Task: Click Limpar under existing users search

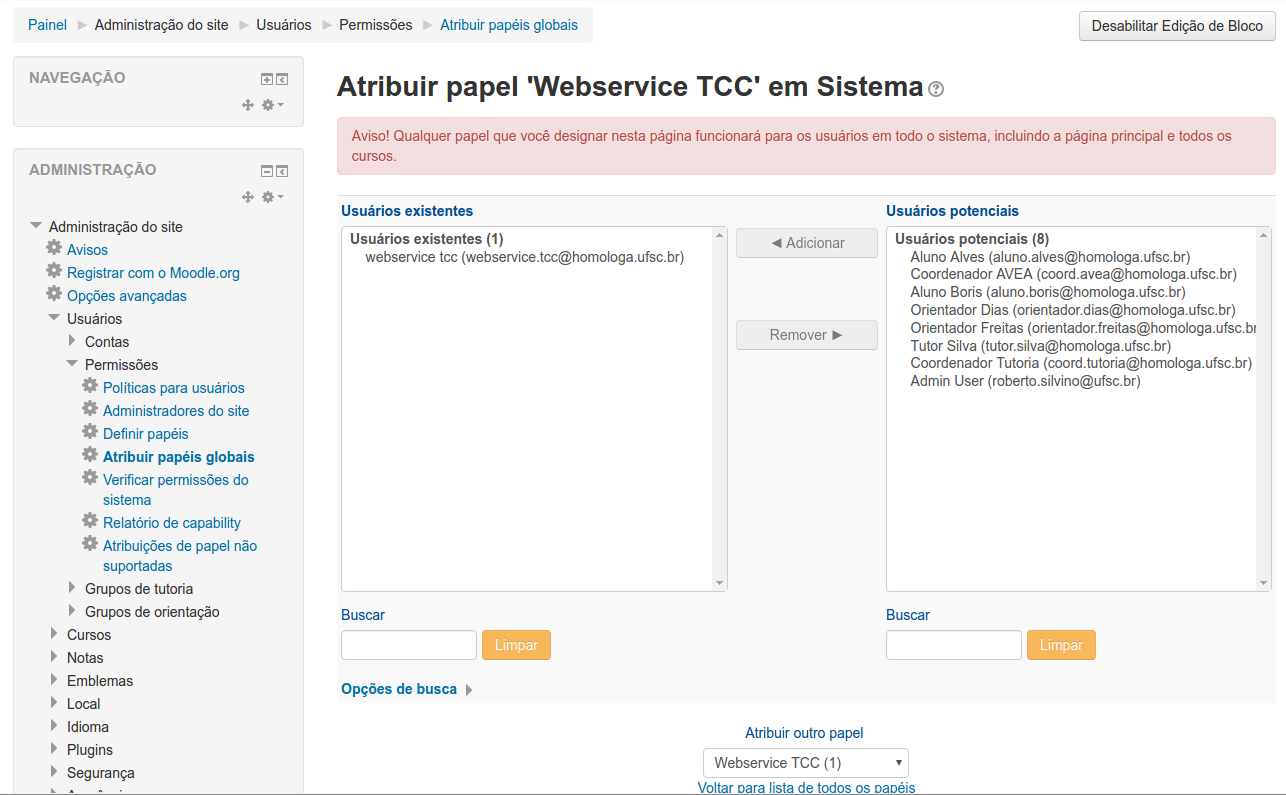Action: [x=516, y=645]
